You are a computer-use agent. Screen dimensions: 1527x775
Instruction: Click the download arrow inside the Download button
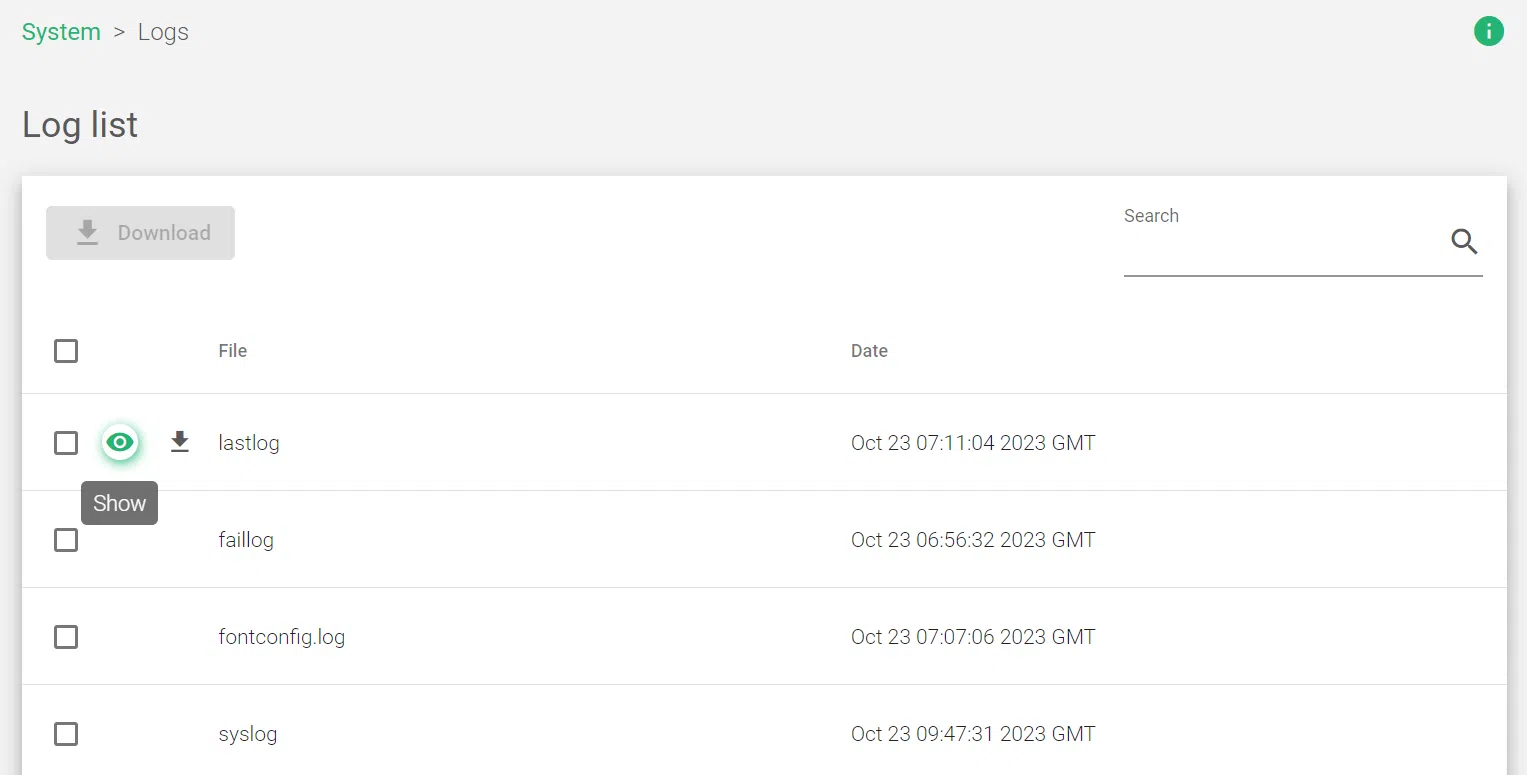click(x=86, y=232)
